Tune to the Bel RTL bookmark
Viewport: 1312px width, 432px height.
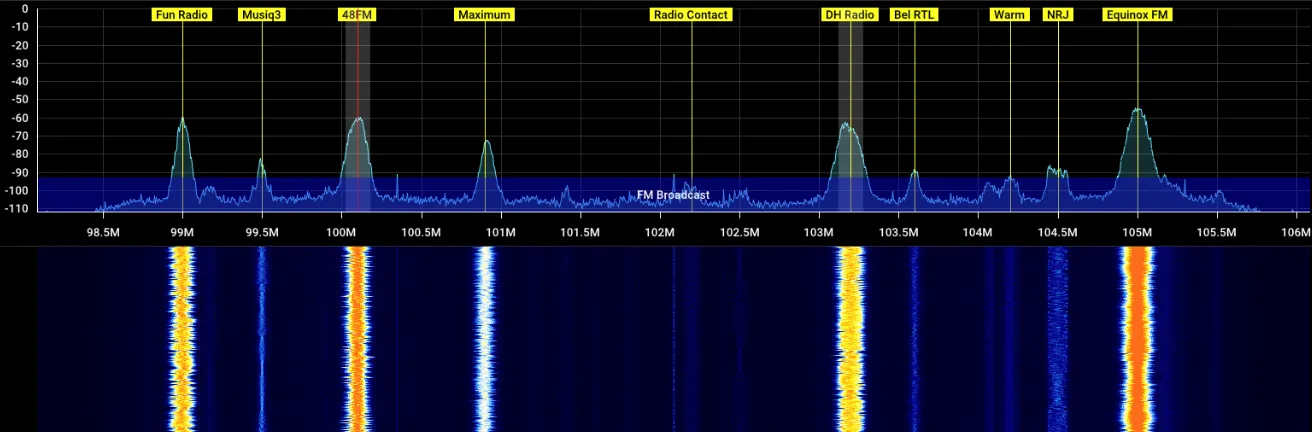[914, 15]
